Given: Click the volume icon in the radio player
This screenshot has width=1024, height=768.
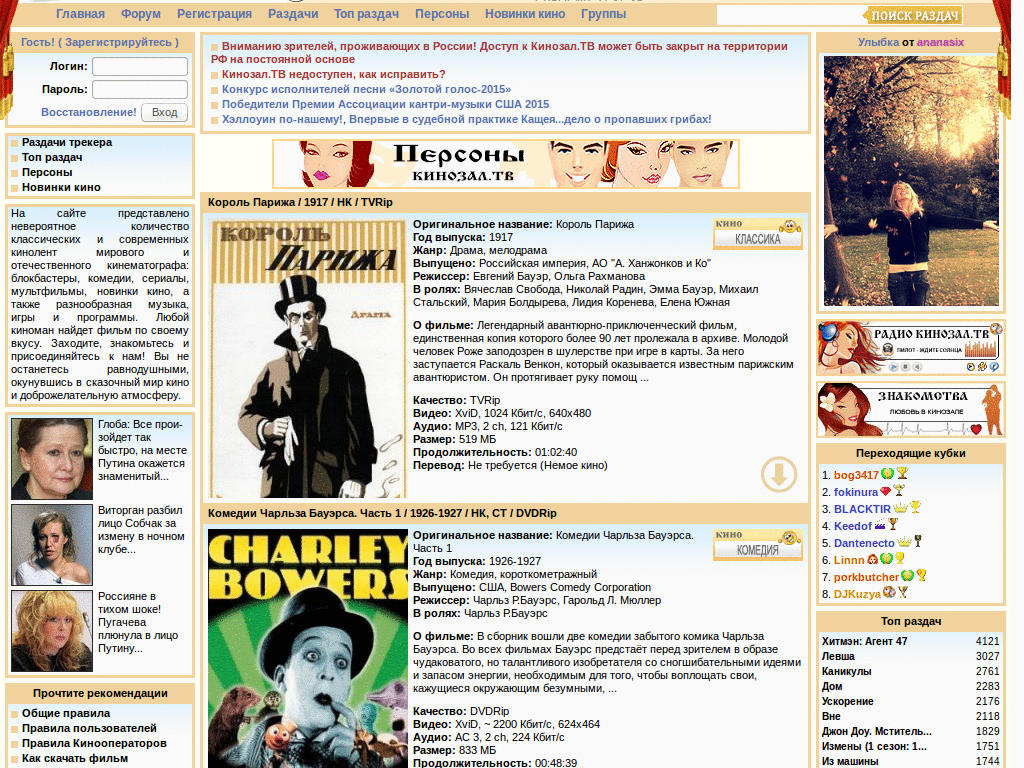Looking at the screenshot, I should (x=919, y=366).
